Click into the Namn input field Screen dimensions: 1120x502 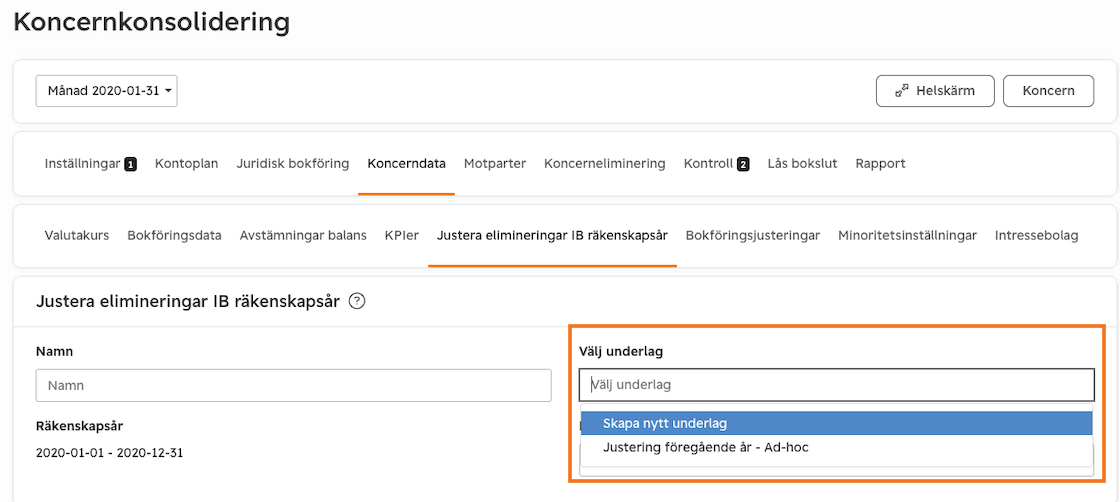click(294, 385)
